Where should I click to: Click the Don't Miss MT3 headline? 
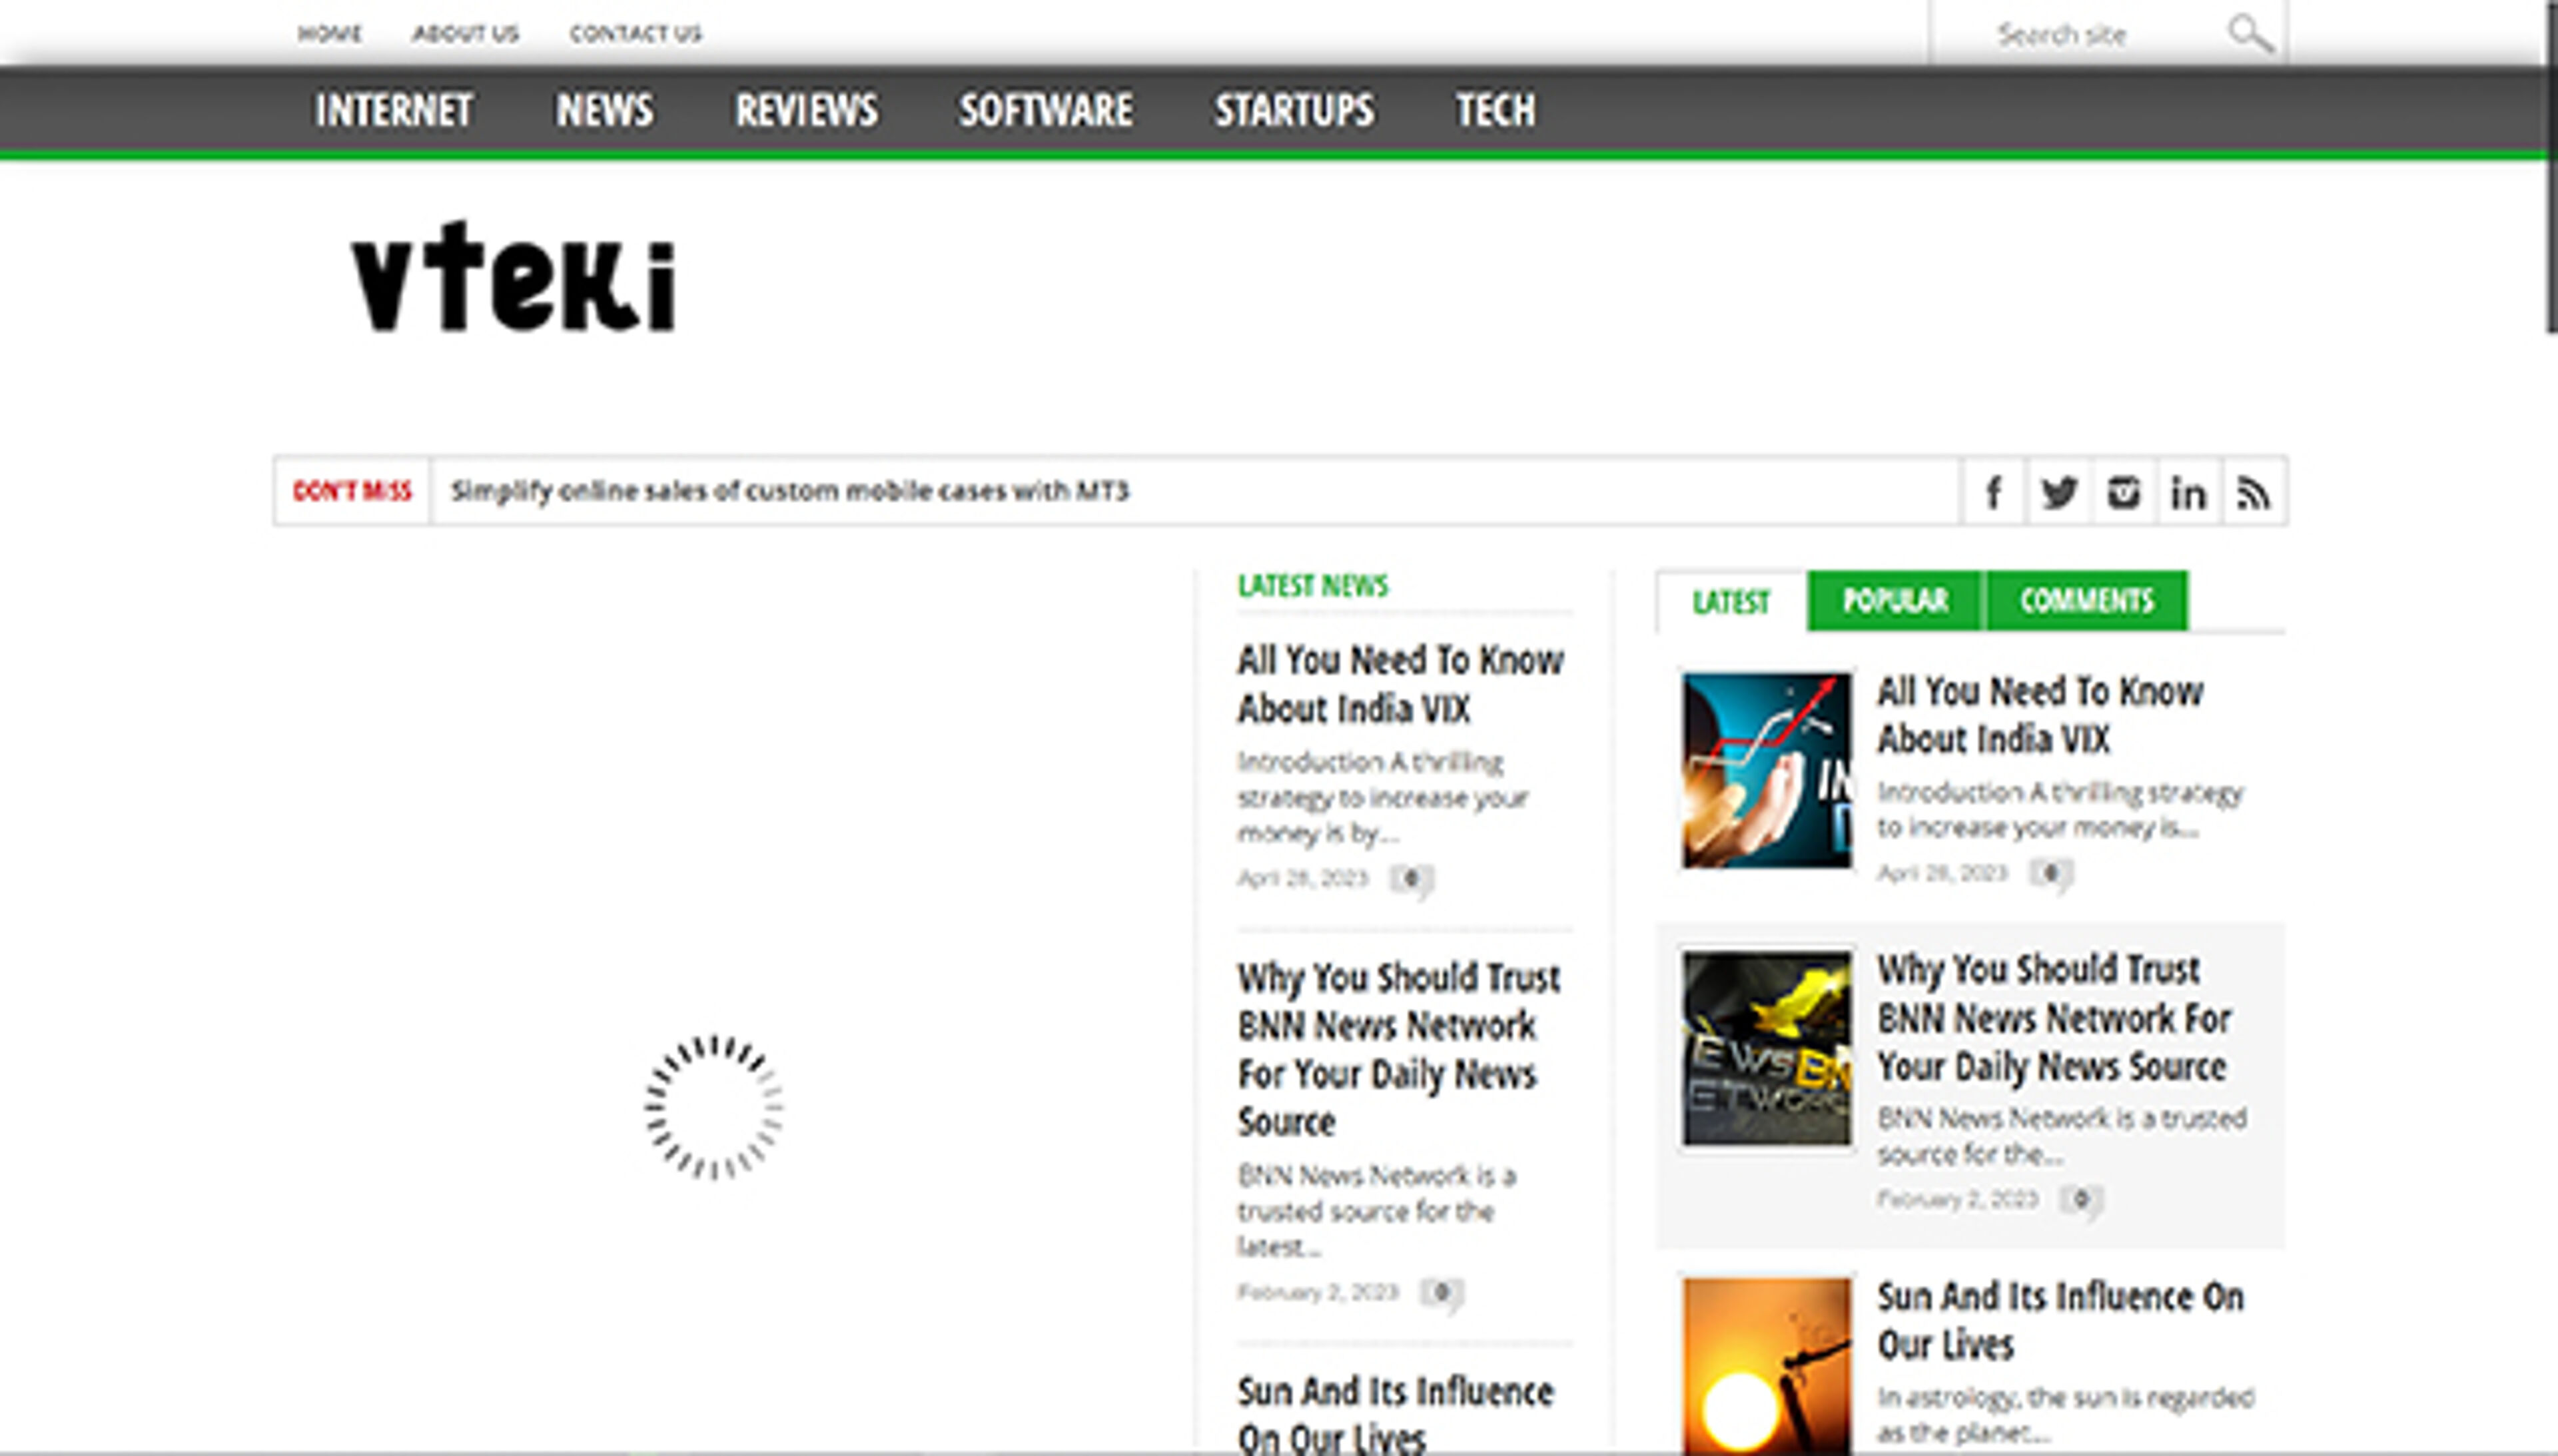(x=793, y=491)
